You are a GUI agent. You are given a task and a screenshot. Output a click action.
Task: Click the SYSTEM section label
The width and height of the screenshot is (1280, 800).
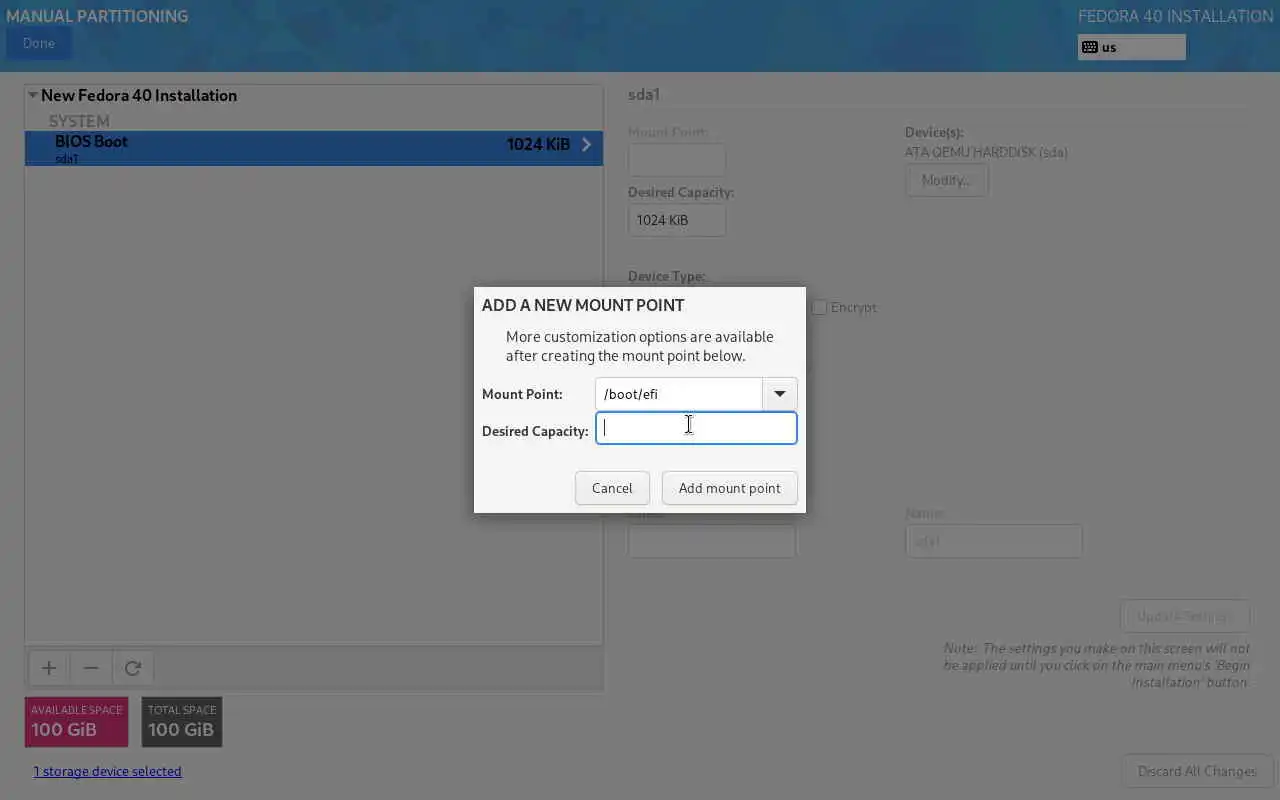(x=79, y=121)
